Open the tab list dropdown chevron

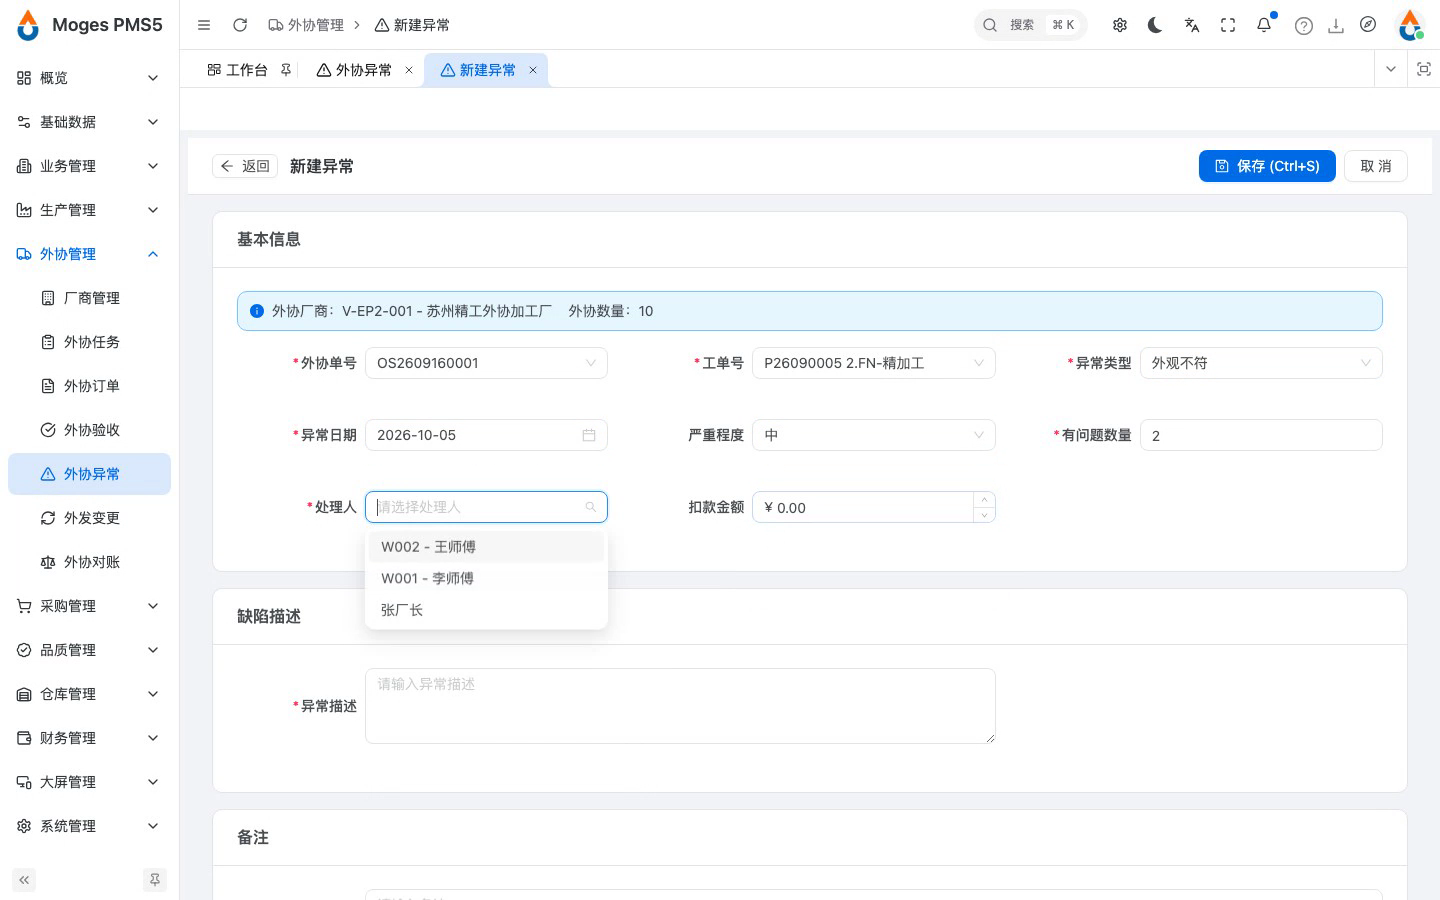point(1391,69)
